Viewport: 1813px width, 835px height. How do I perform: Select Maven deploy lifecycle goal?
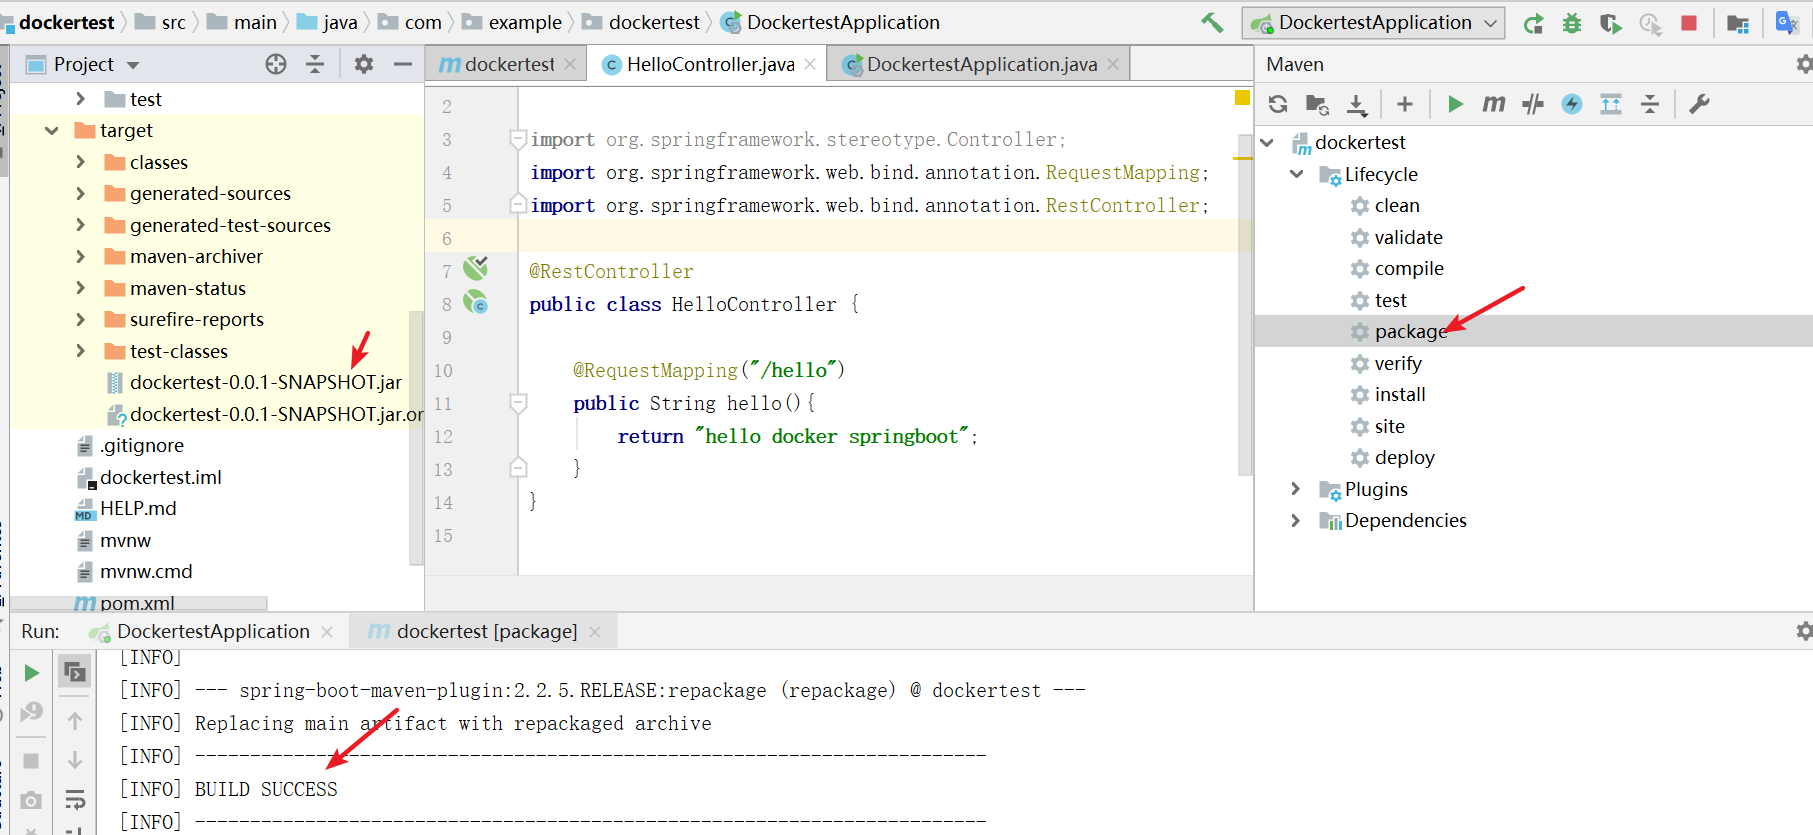(x=1404, y=457)
